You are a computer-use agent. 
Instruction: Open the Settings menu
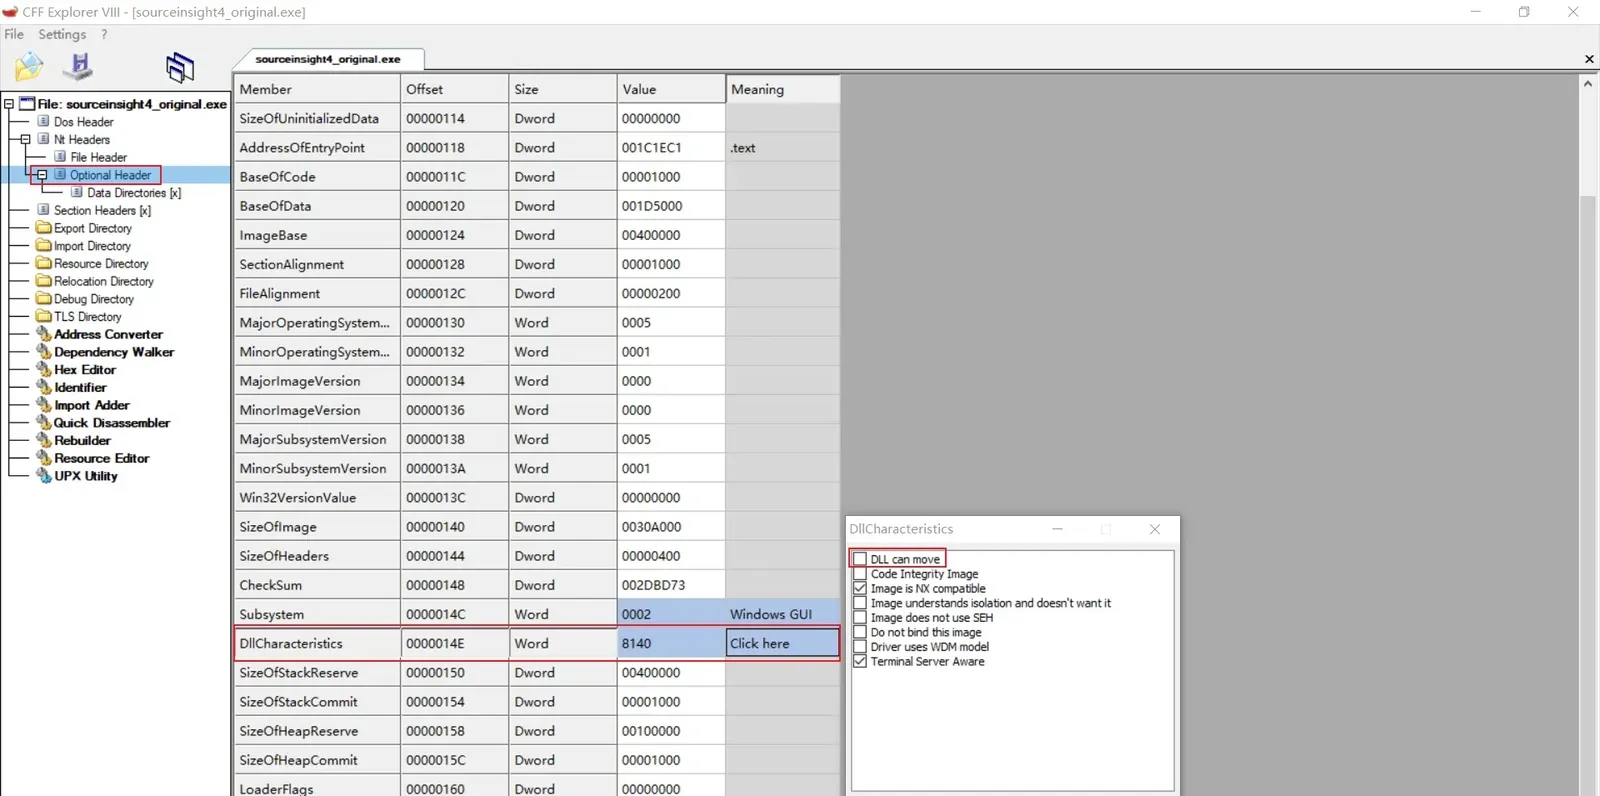62,34
